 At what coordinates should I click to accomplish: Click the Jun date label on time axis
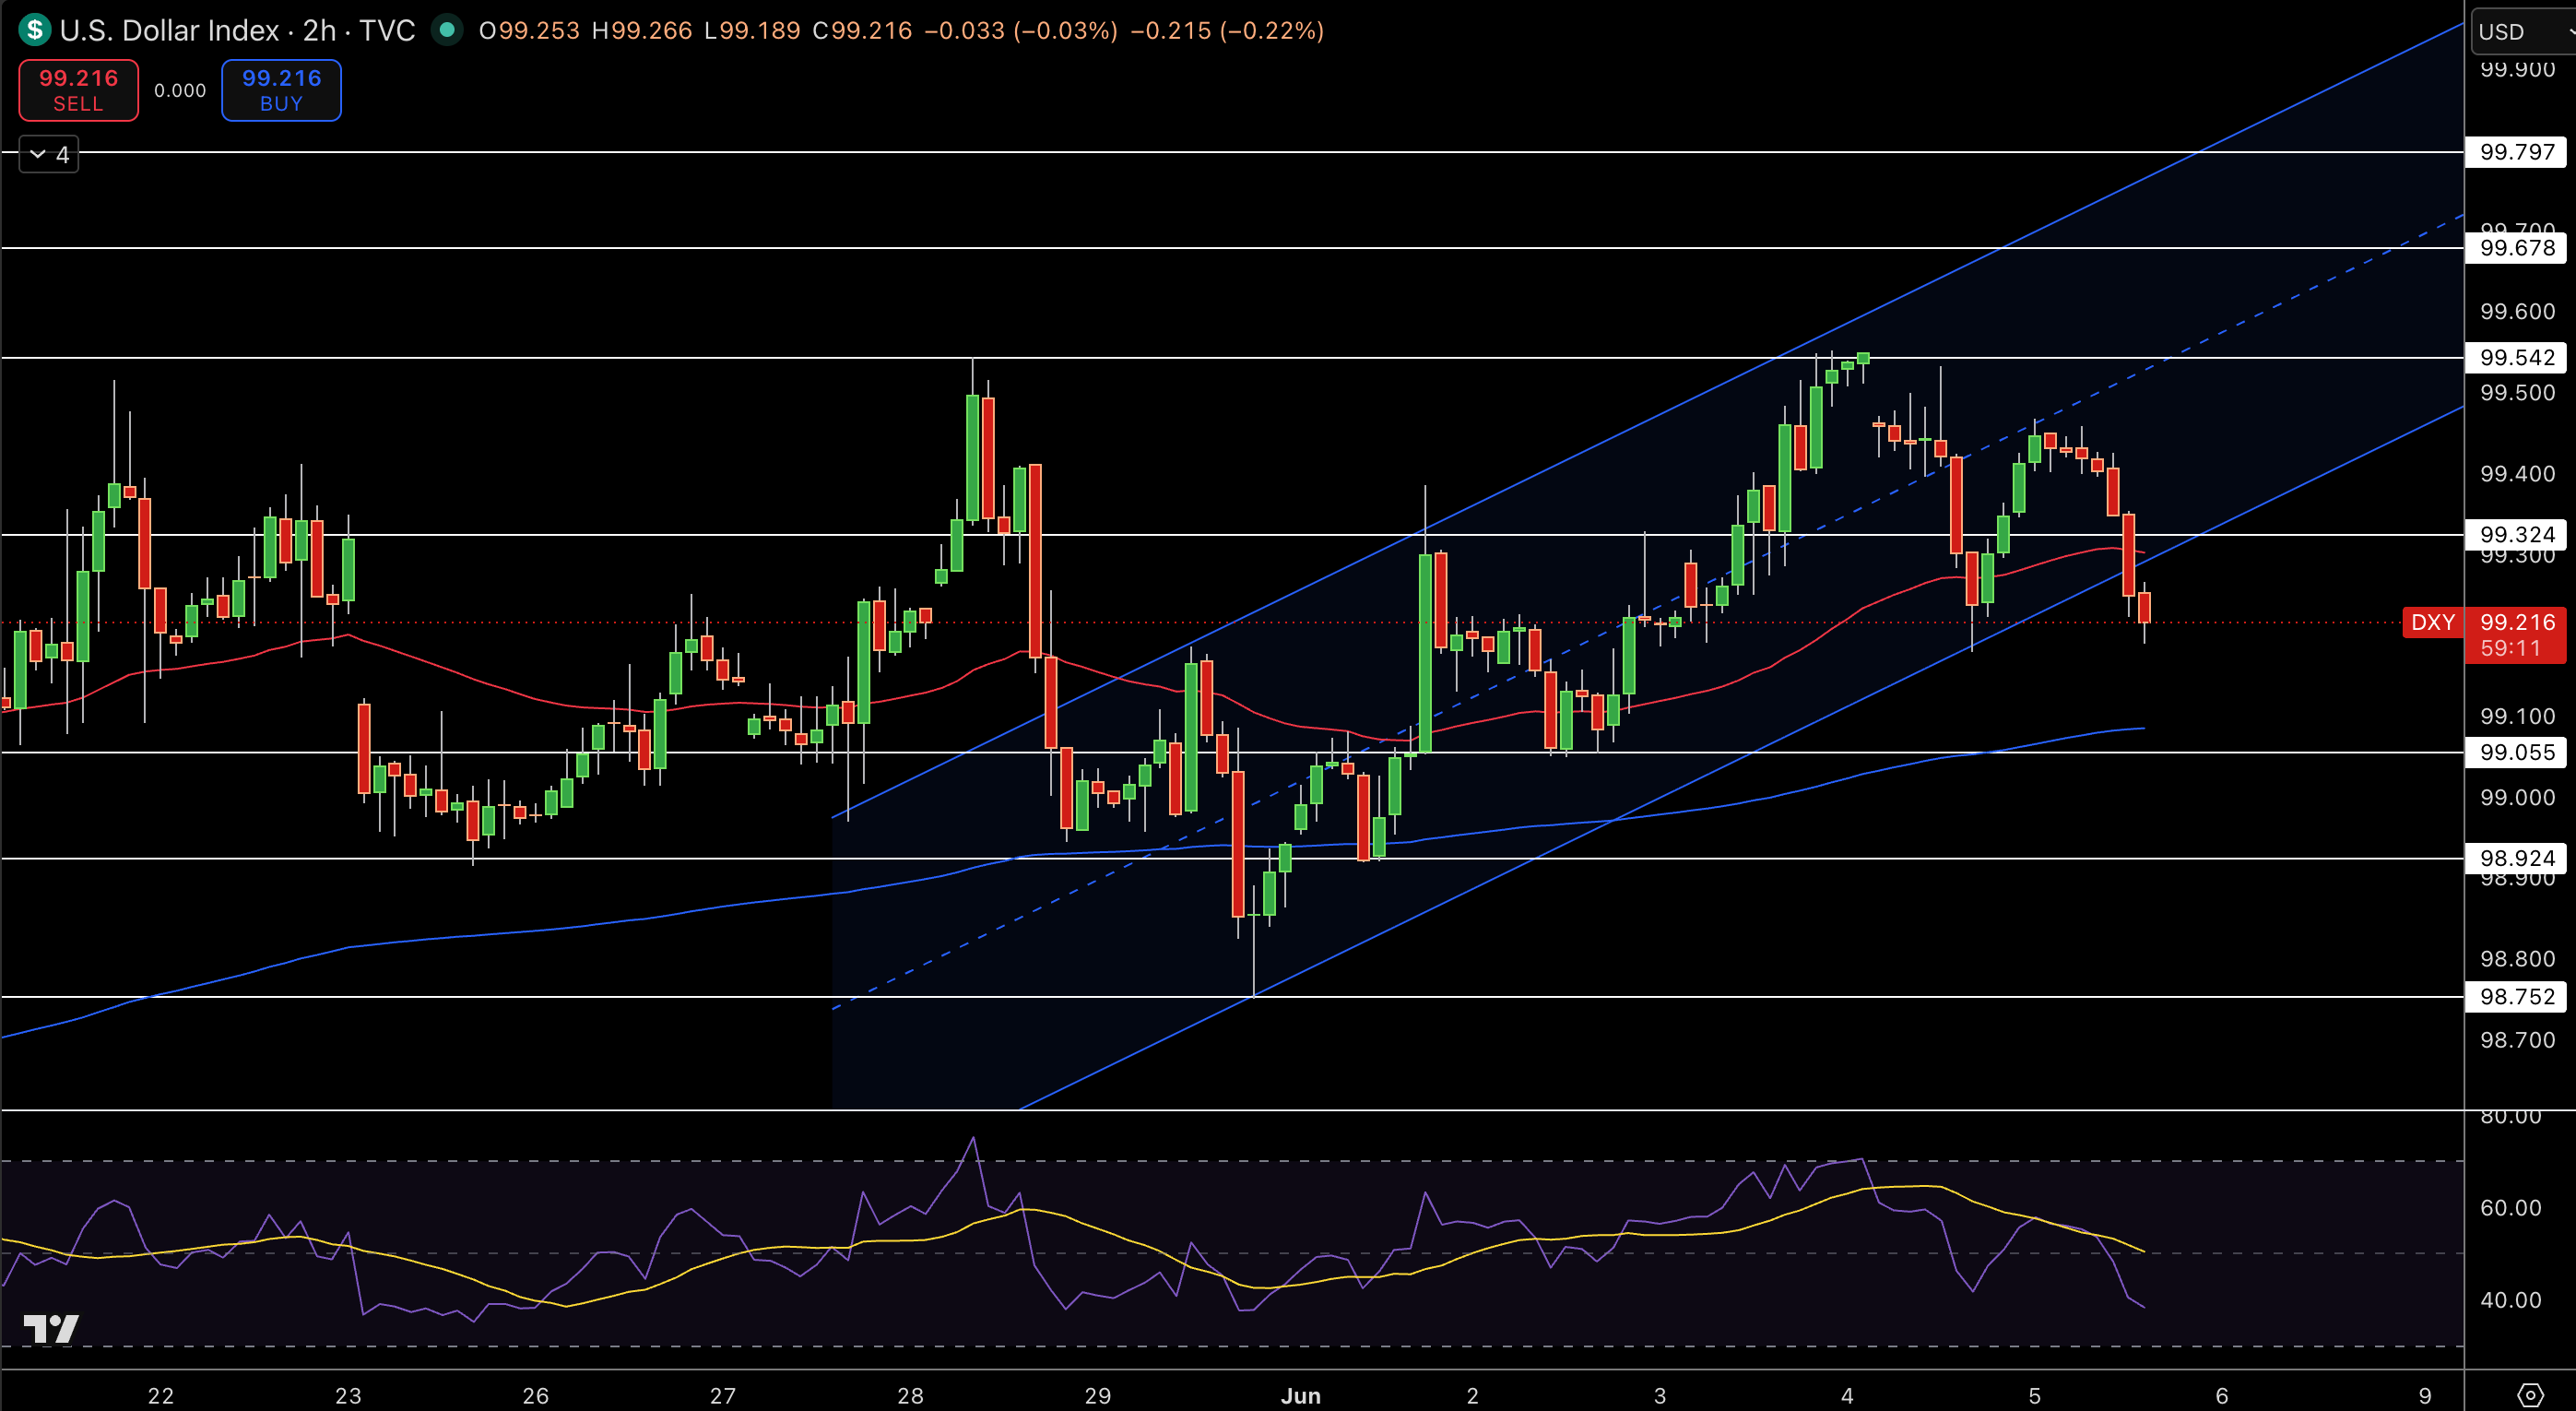(x=1301, y=1396)
